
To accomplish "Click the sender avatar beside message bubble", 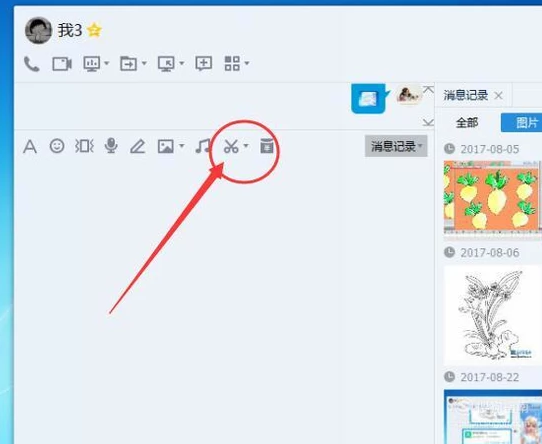I will point(409,94).
